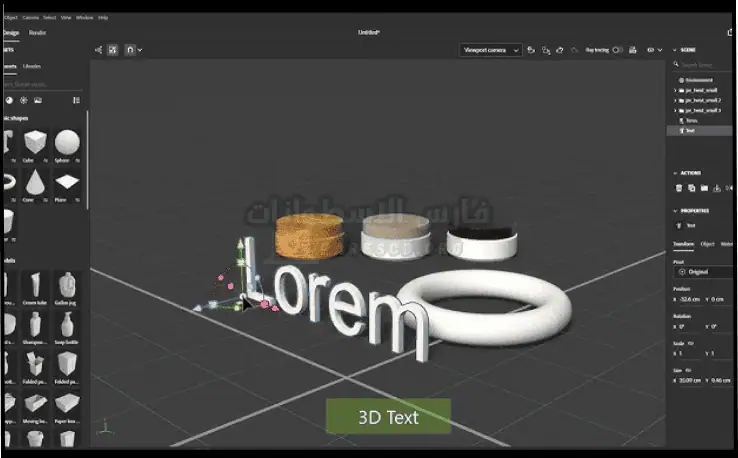Open the eye visibility options dropdown

pos(654,49)
